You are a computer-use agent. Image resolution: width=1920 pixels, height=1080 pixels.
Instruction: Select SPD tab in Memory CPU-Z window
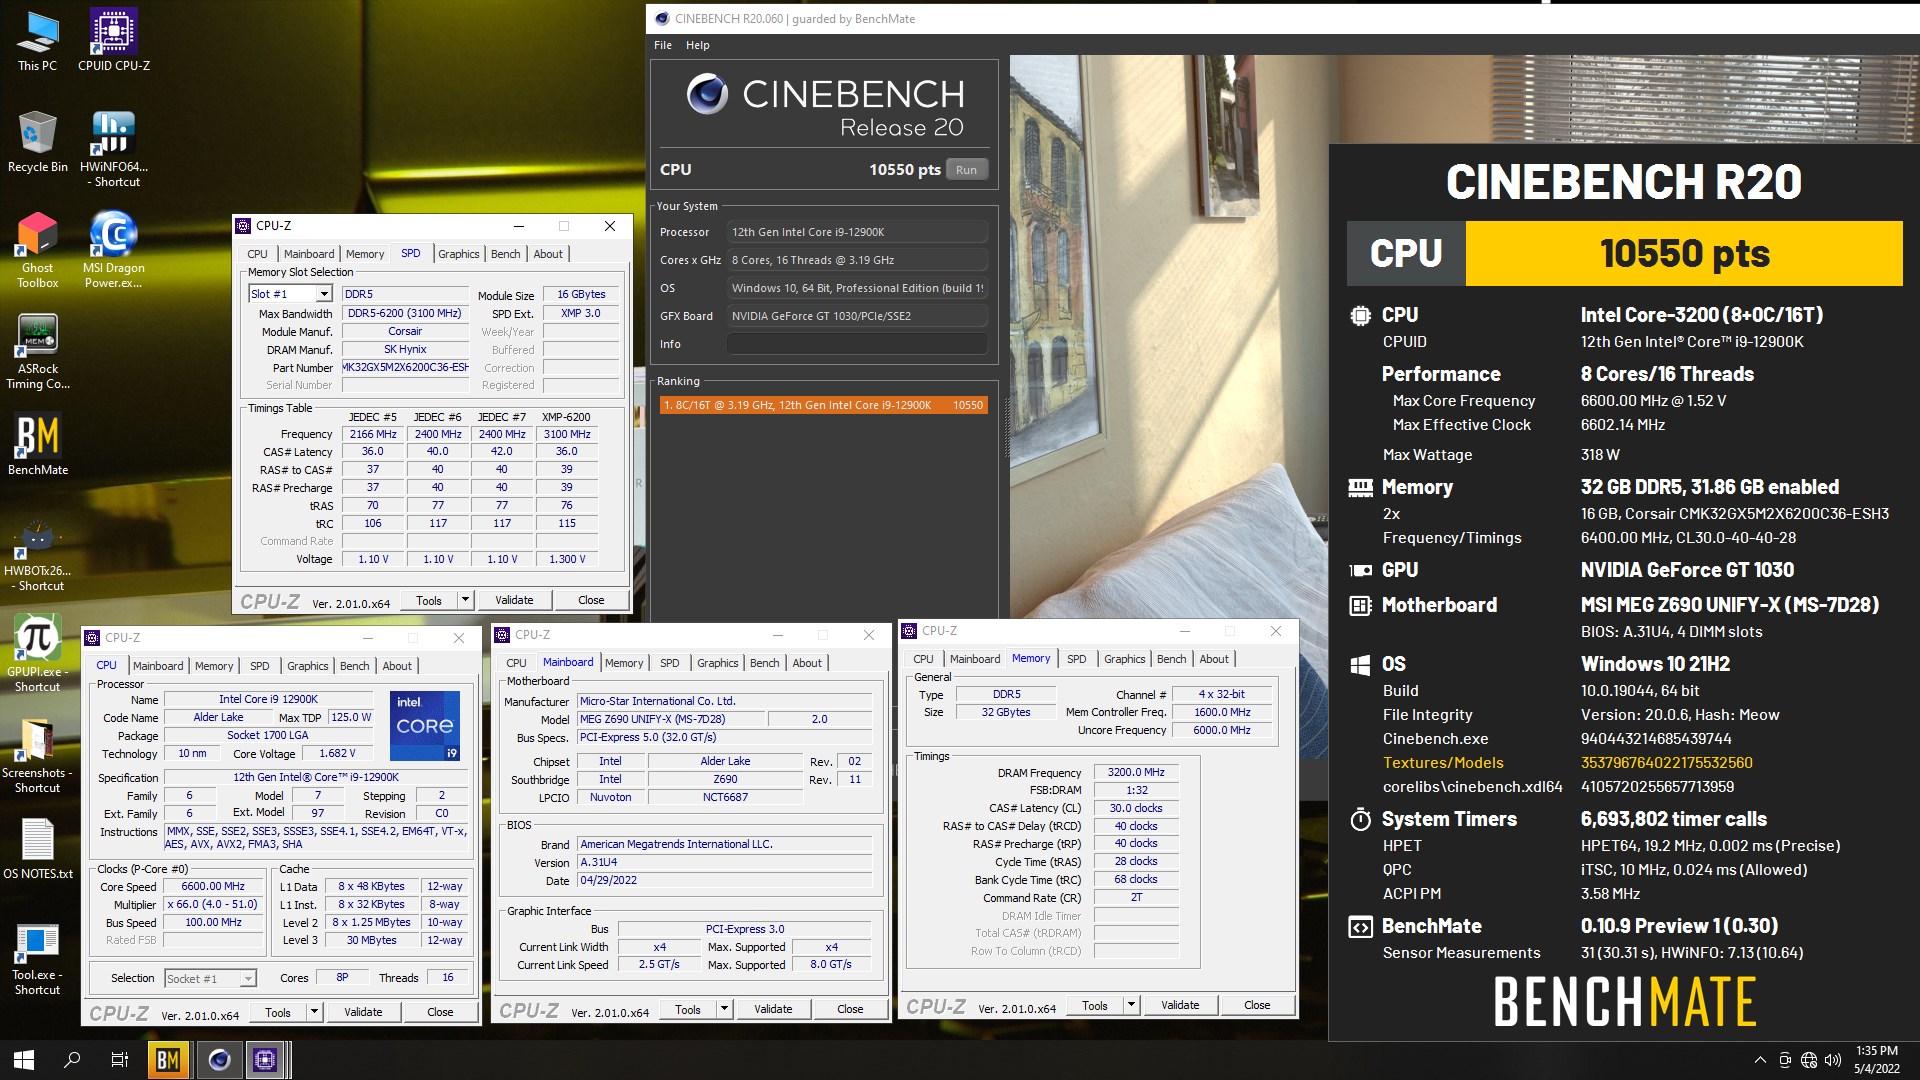pyautogui.click(x=1077, y=659)
